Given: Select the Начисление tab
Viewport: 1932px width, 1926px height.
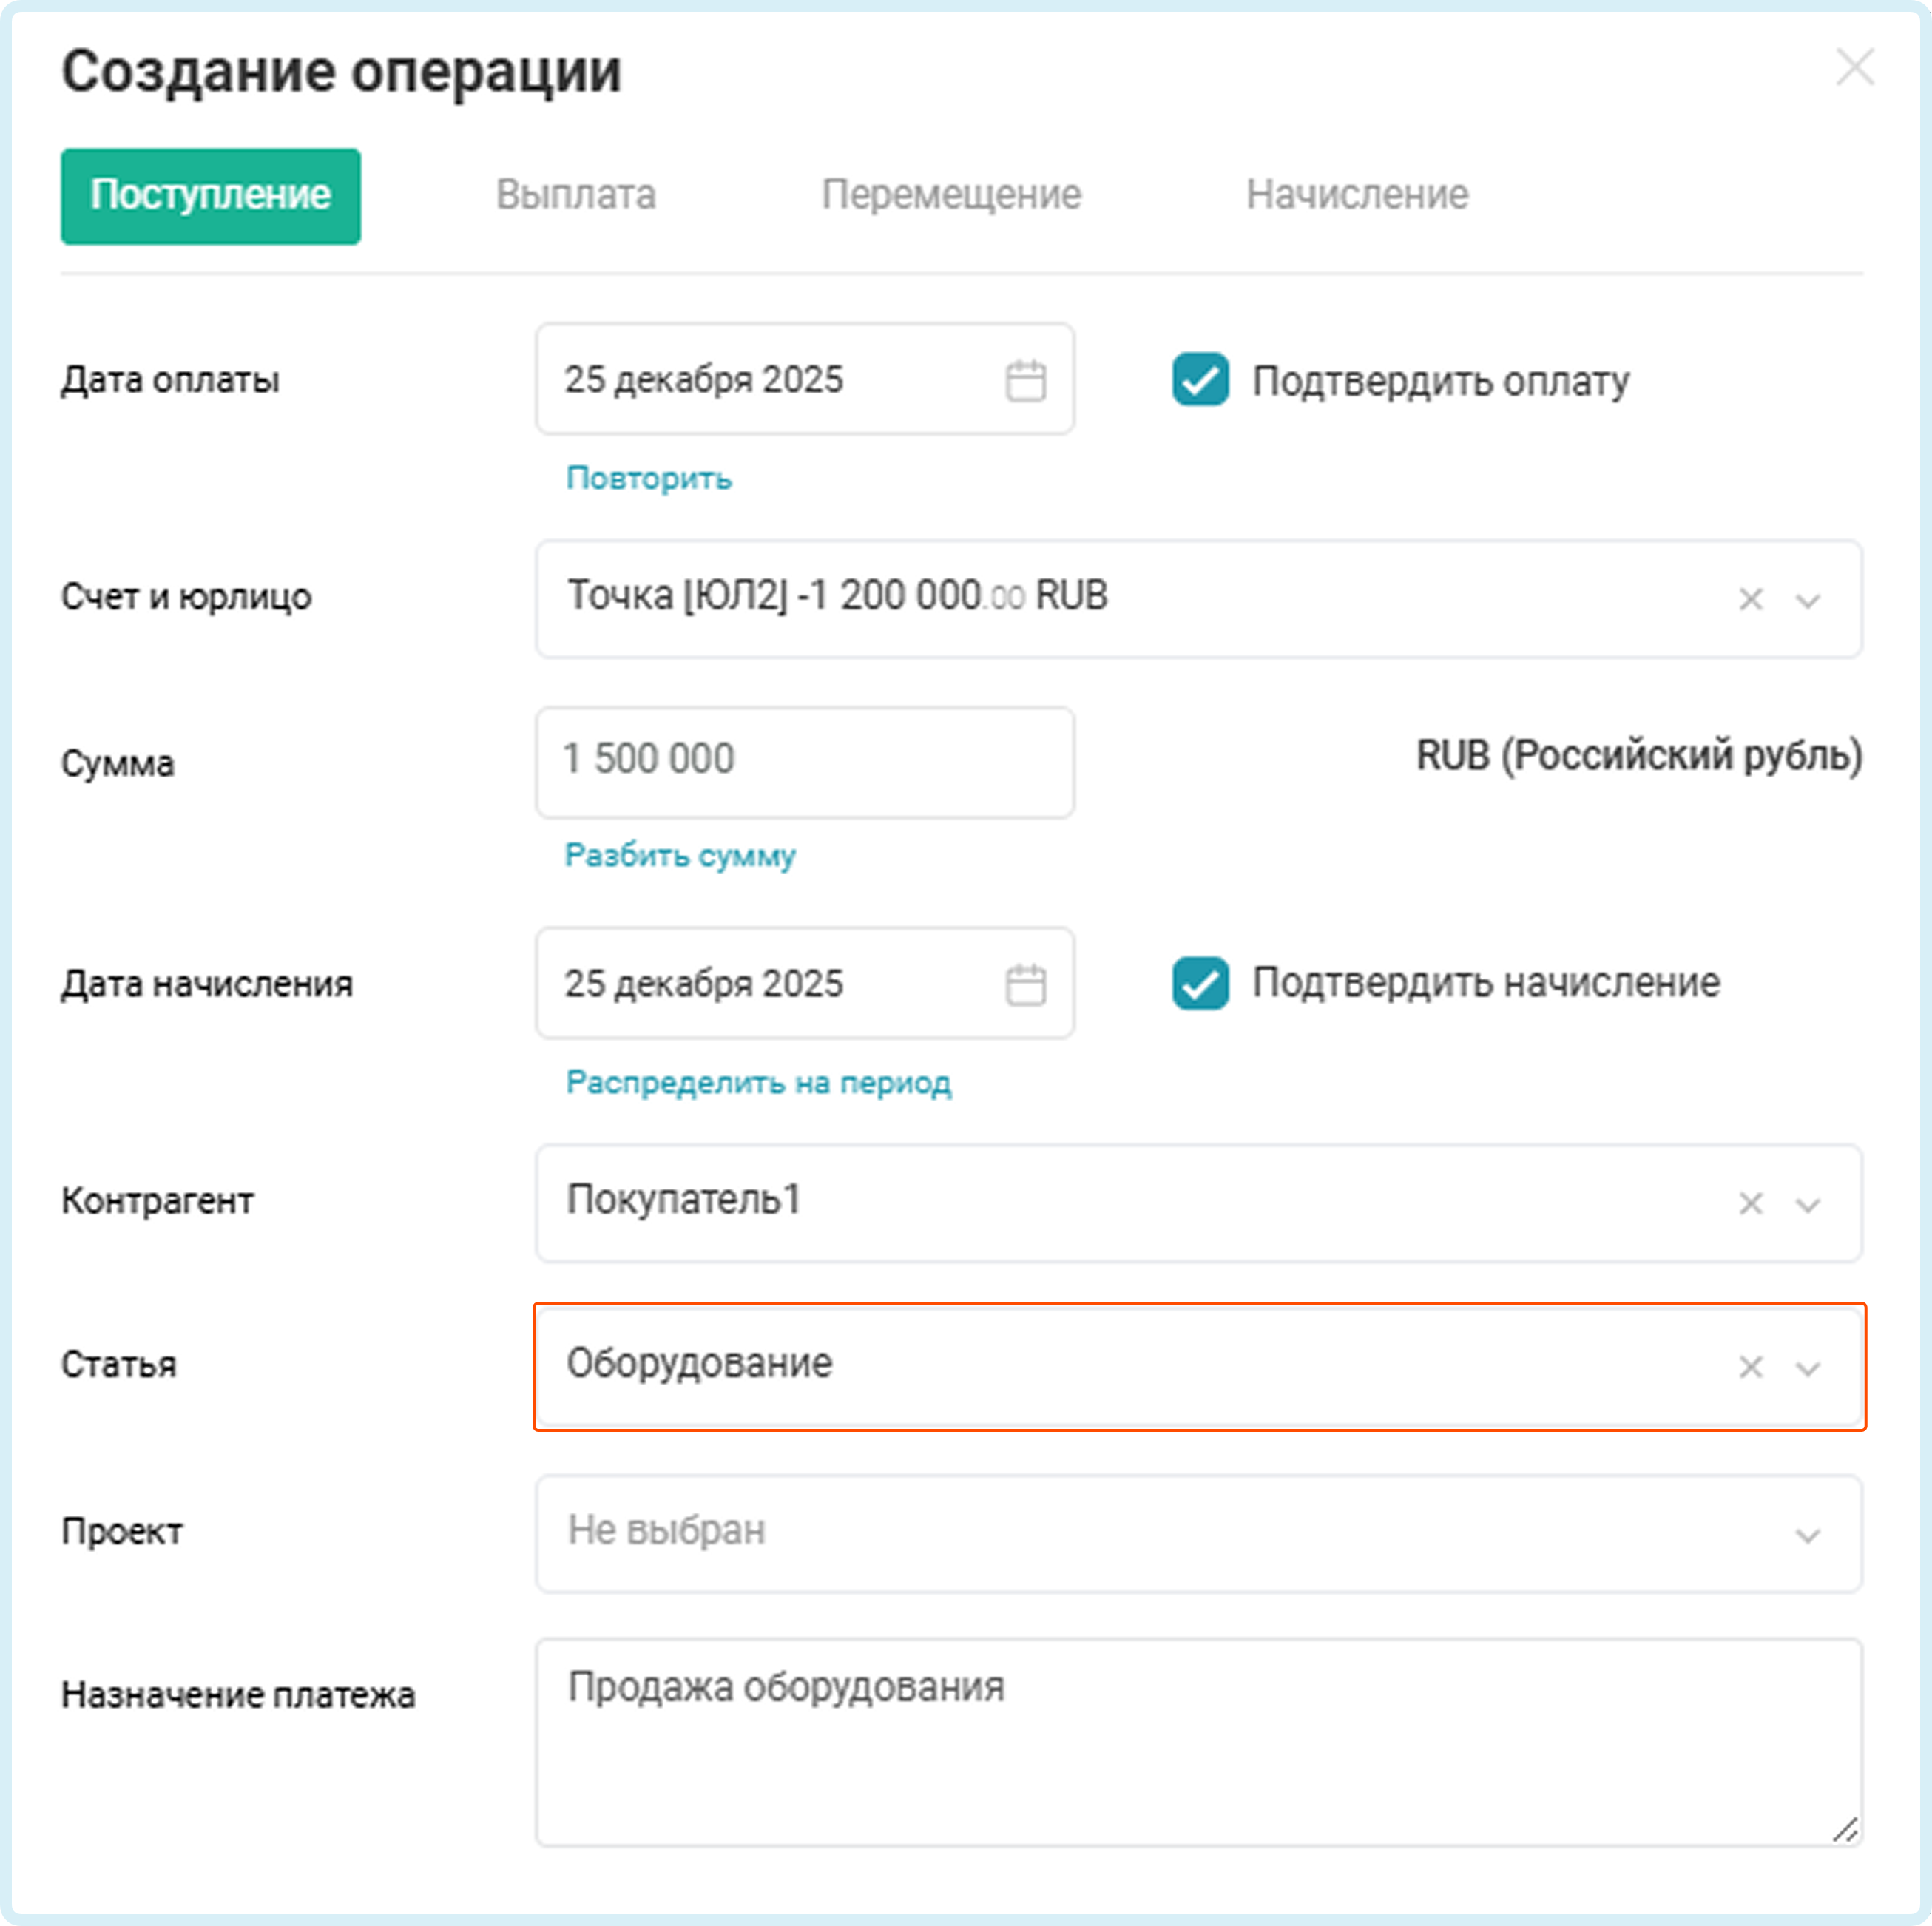Looking at the screenshot, I should [x=1357, y=195].
